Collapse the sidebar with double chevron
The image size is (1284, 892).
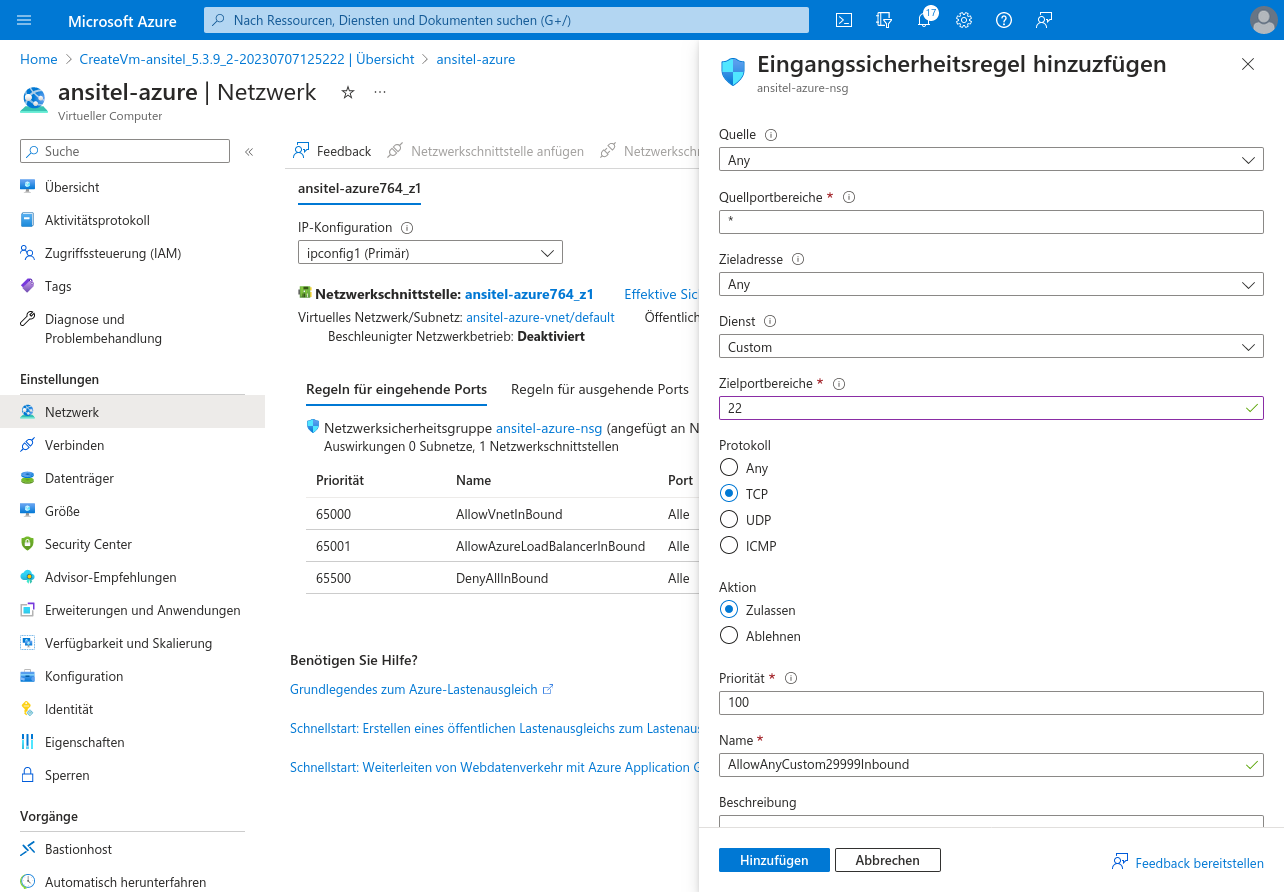(249, 152)
